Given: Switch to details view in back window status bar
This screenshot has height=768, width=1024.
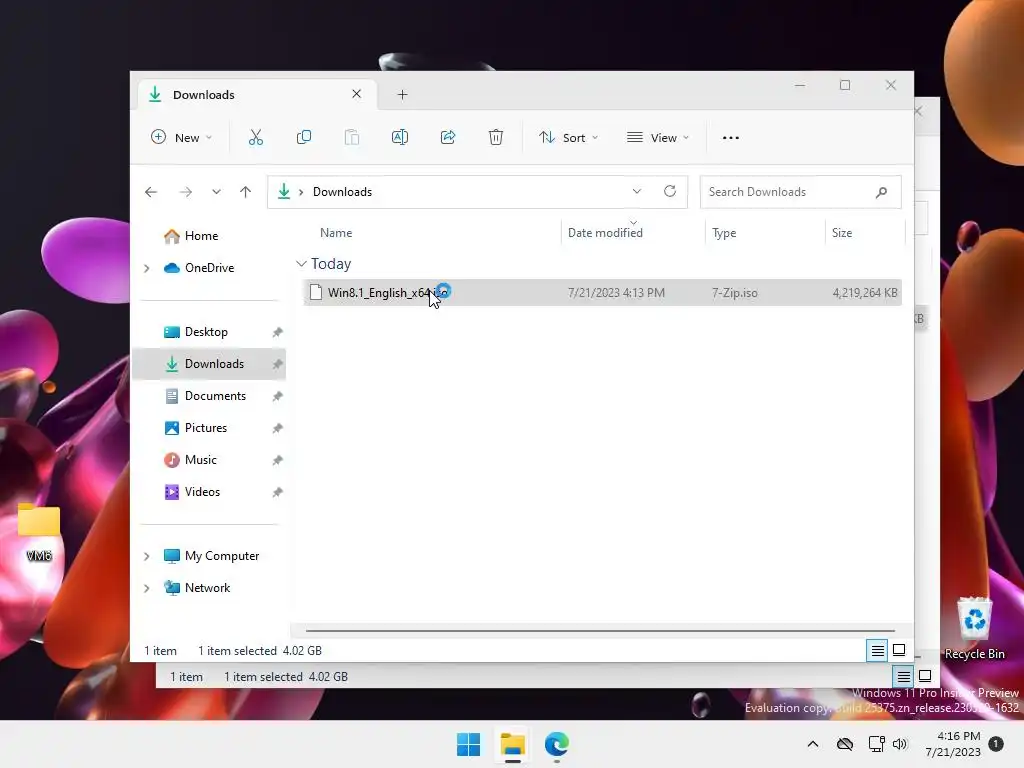Looking at the screenshot, I should click(x=903, y=677).
